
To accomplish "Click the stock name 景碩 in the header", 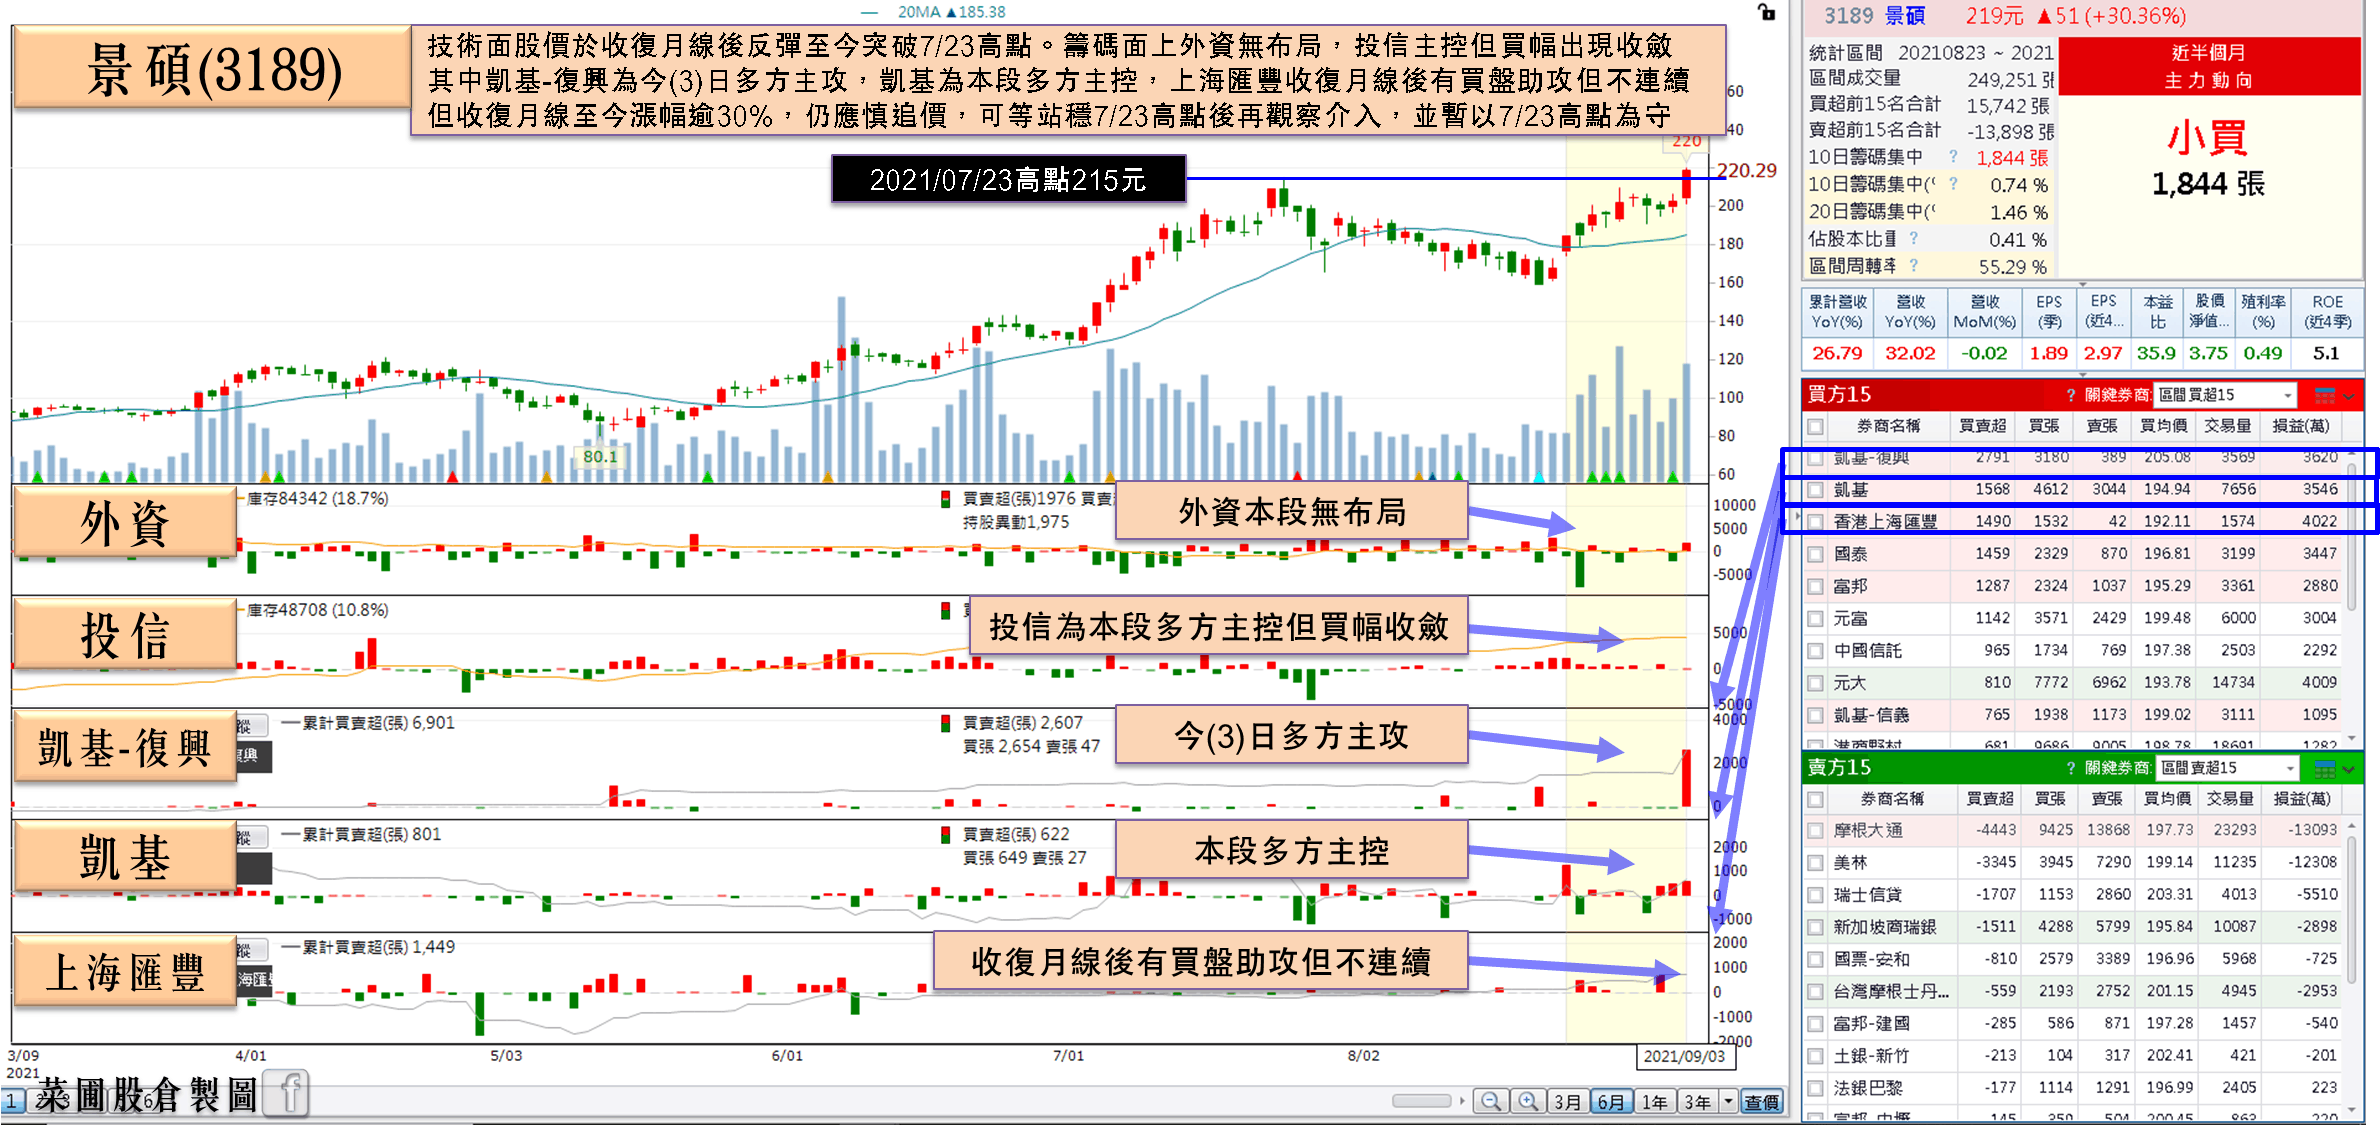I will pyautogui.click(x=1904, y=16).
